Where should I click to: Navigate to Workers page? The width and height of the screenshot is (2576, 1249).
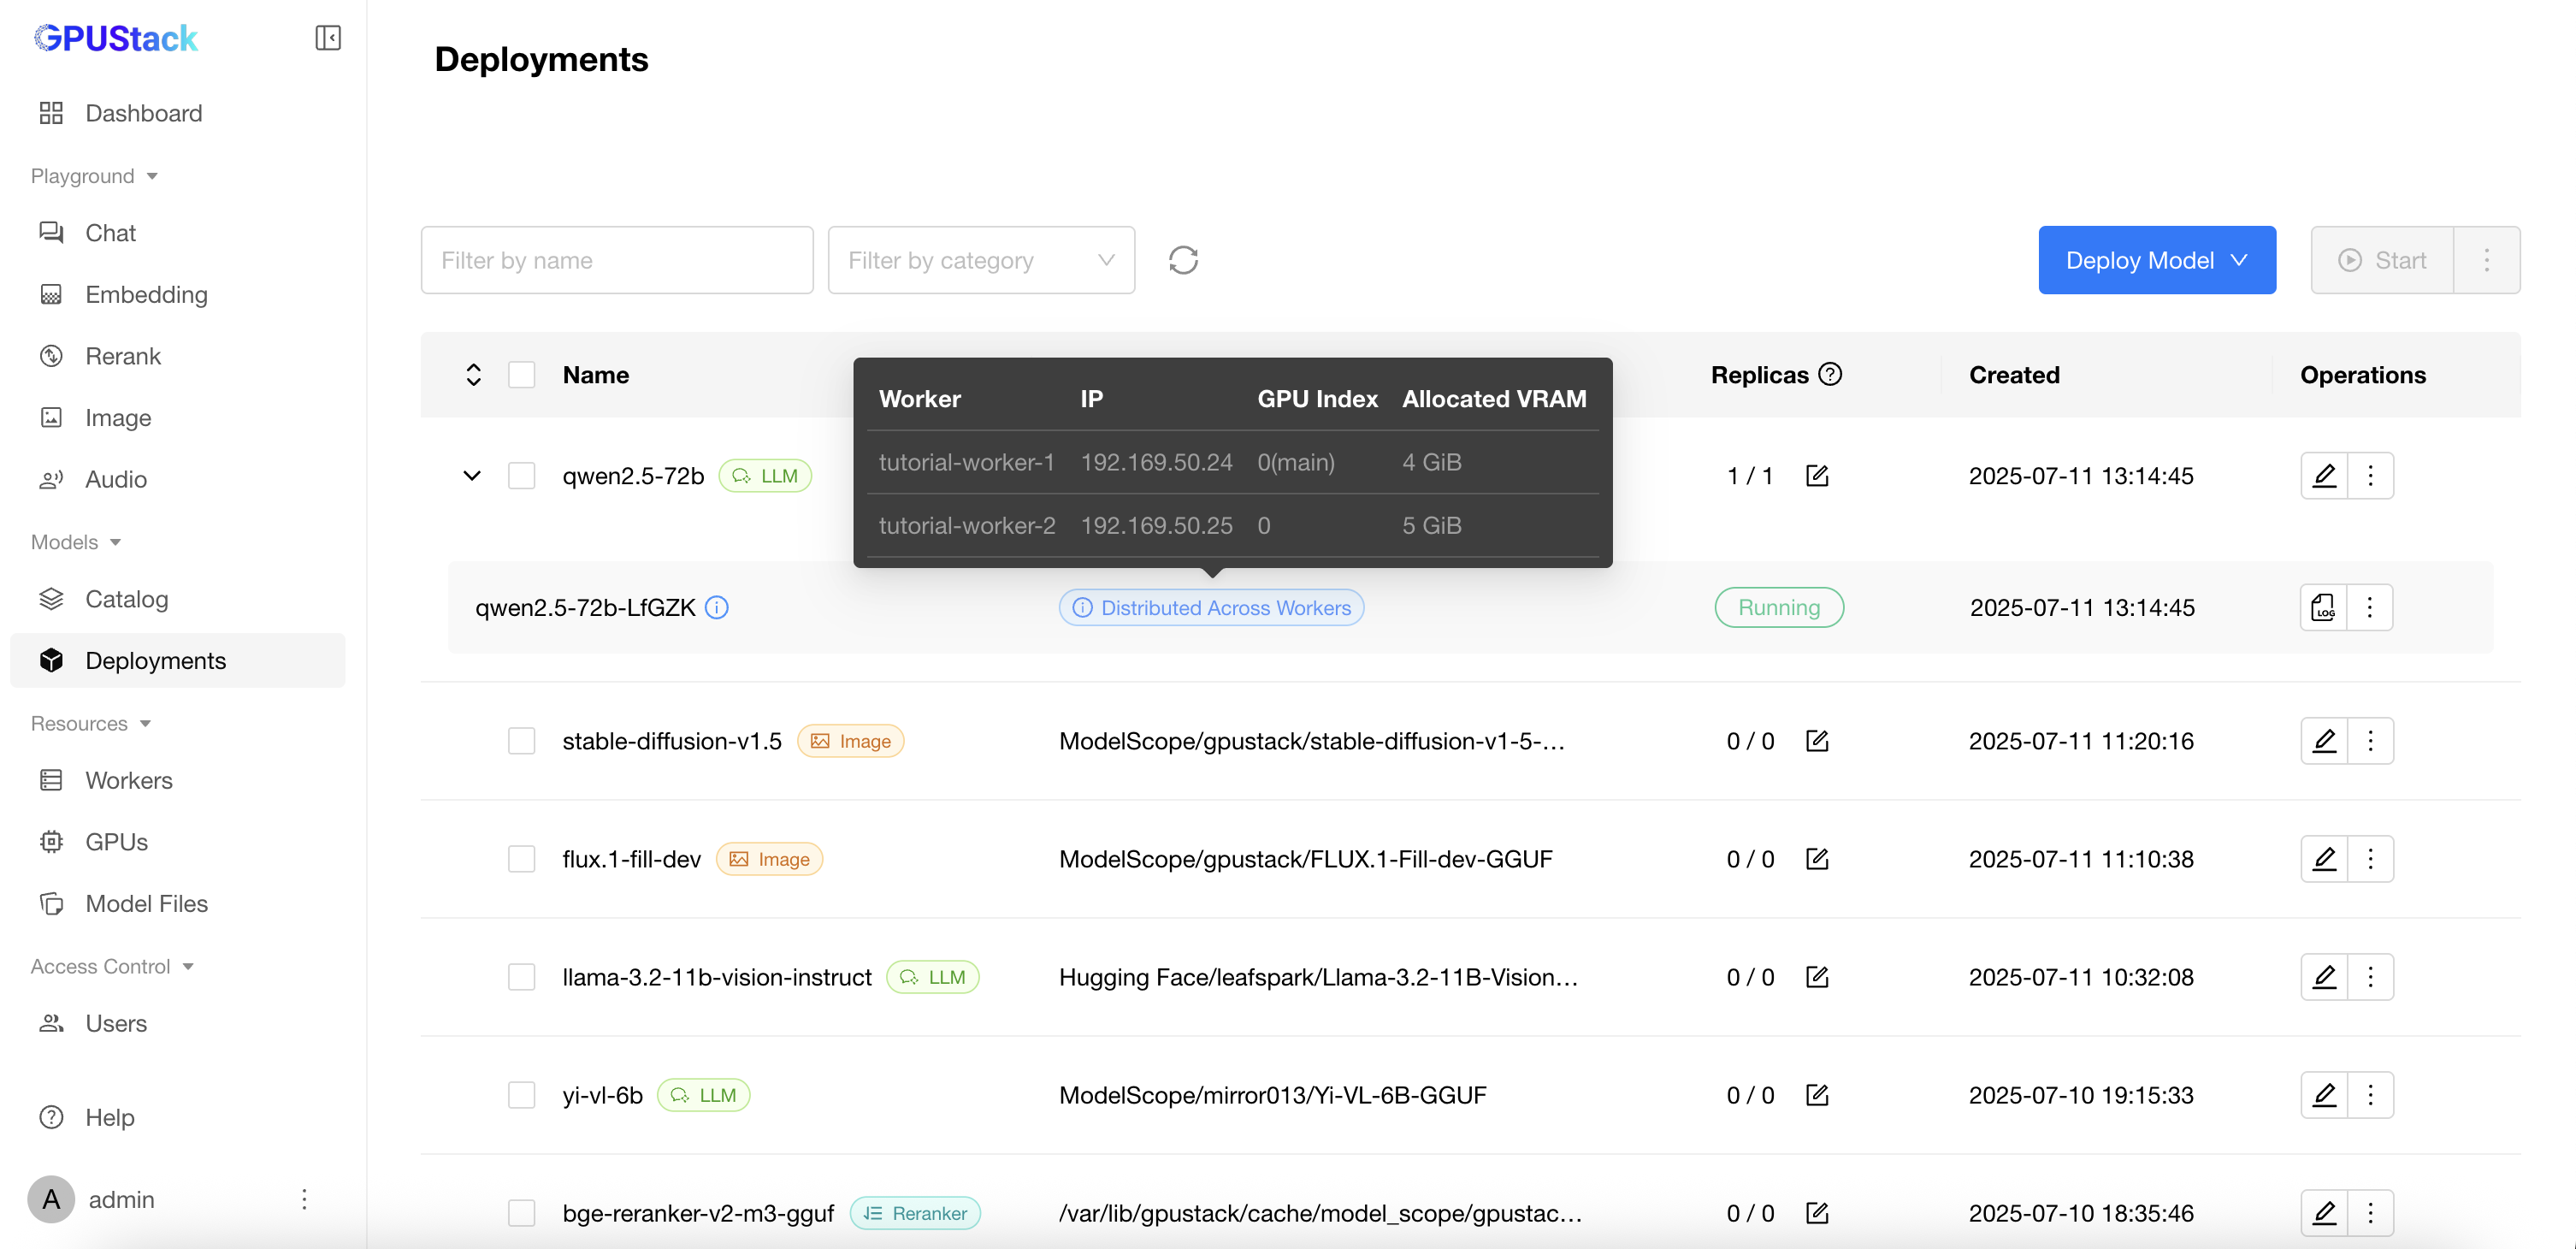178,780
